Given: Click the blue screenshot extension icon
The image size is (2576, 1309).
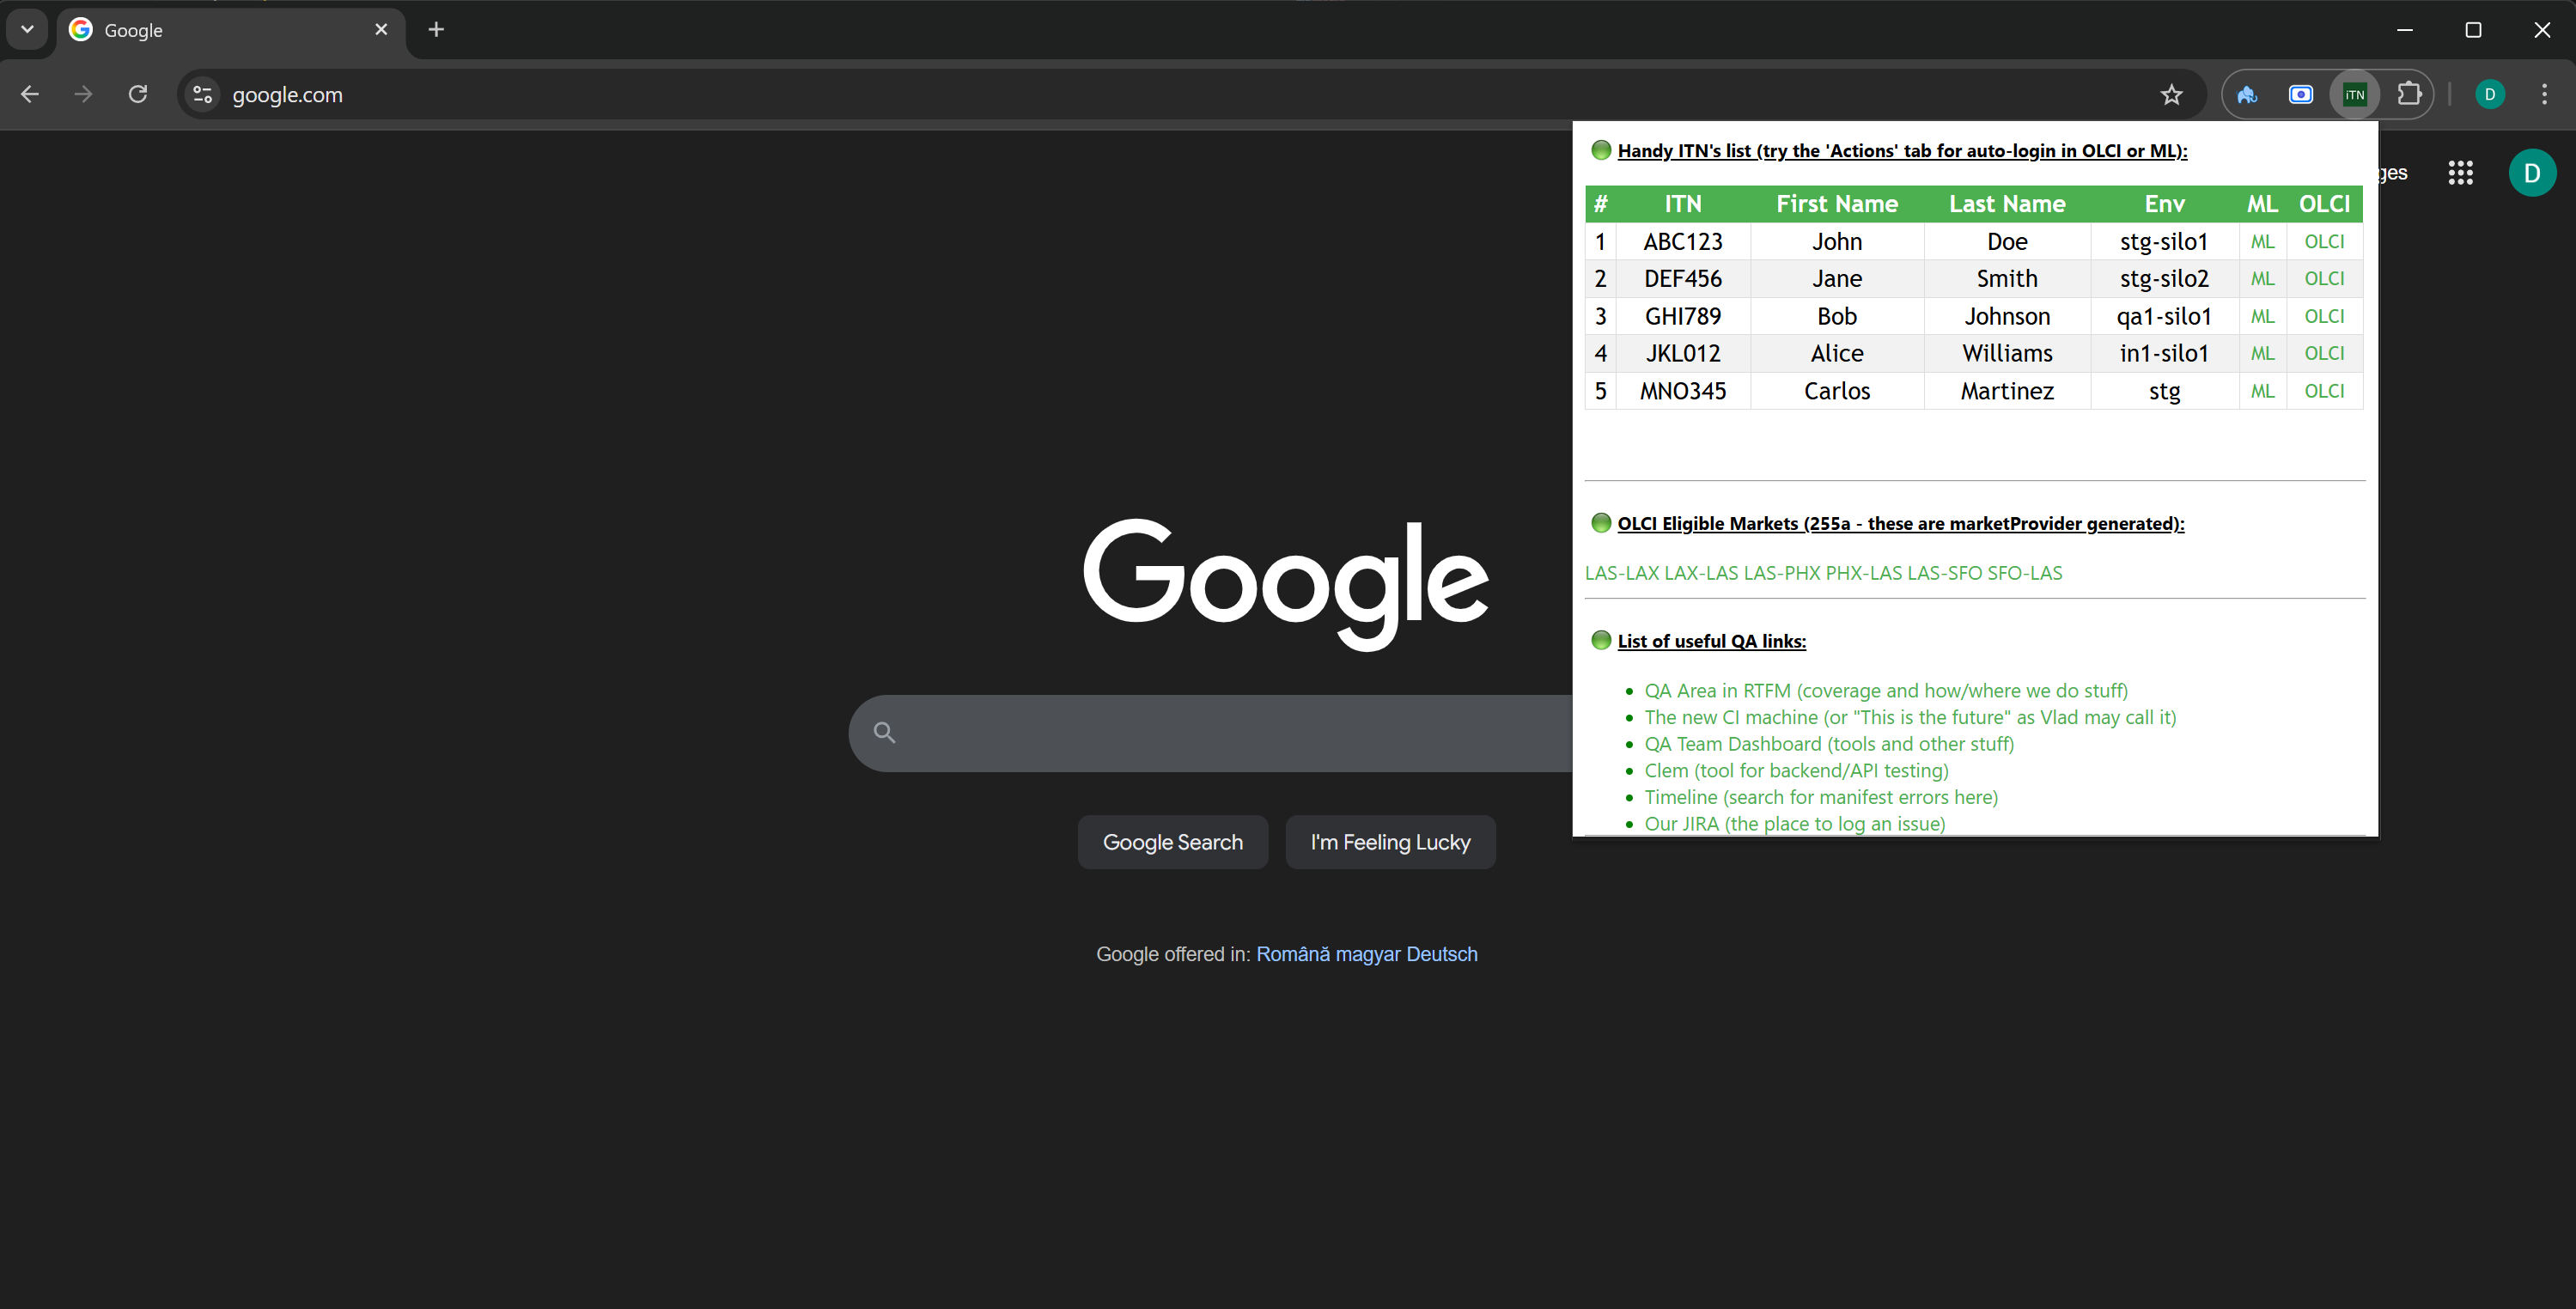Looking at the screenshot, I should point(2300,95).
